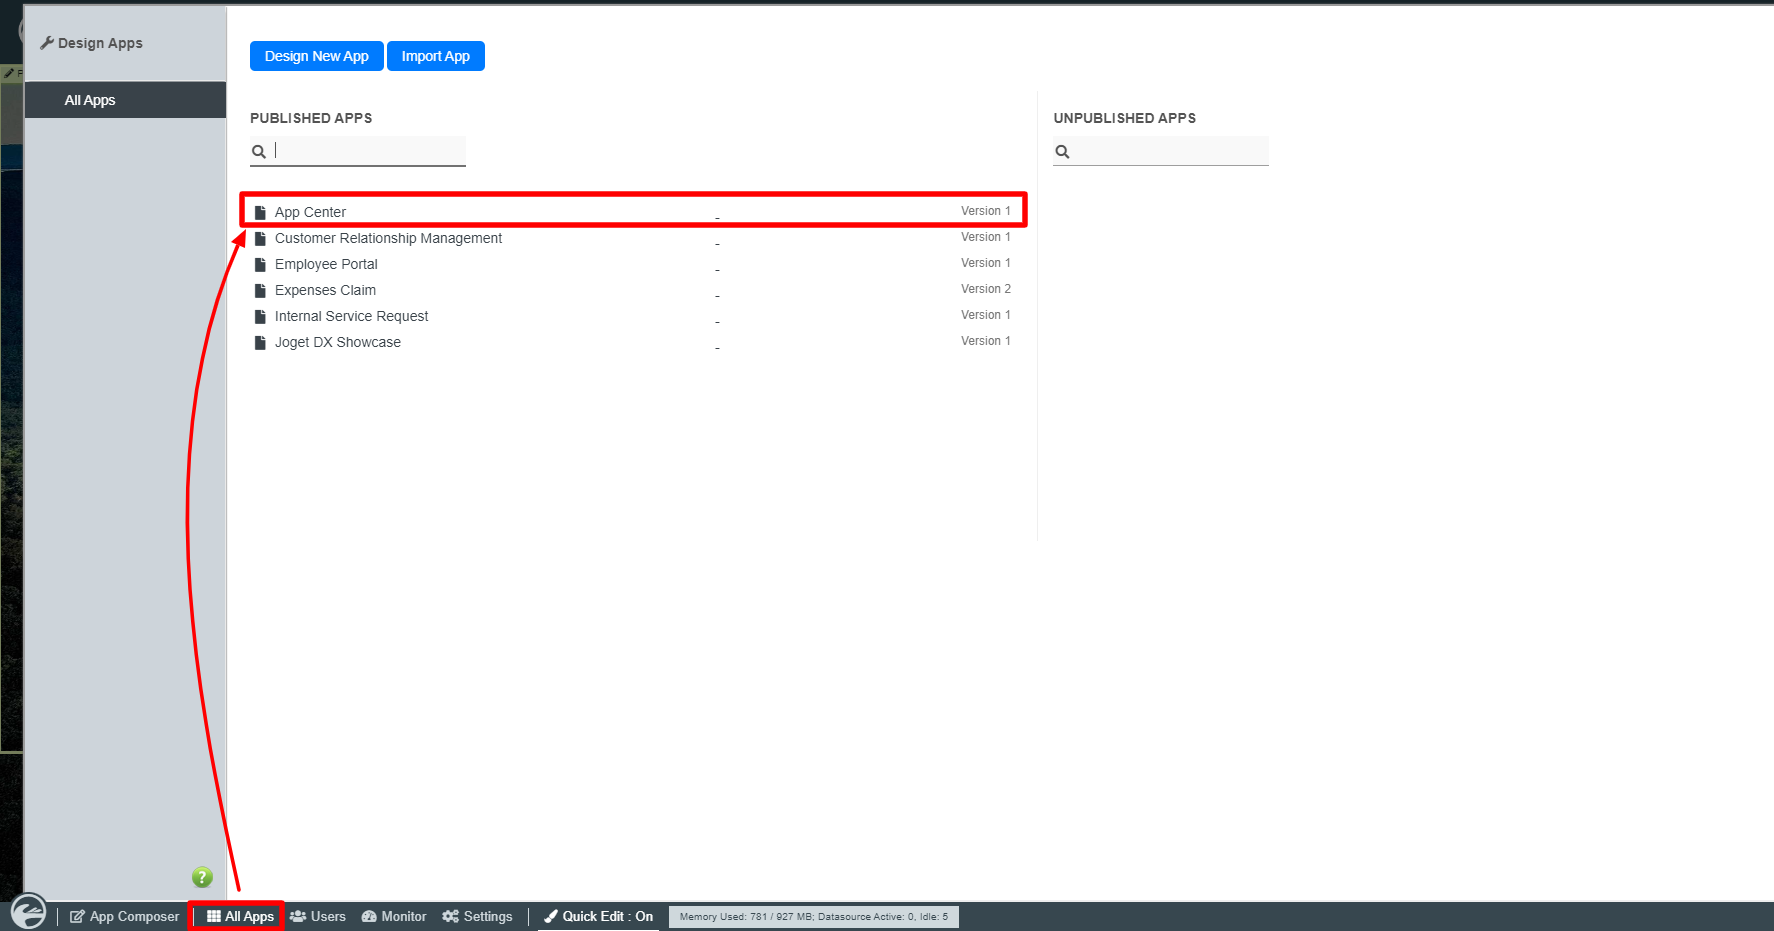Open Customer Relationship Management app
This screenshot has height=931, width=1774.
tap(388, 238)
